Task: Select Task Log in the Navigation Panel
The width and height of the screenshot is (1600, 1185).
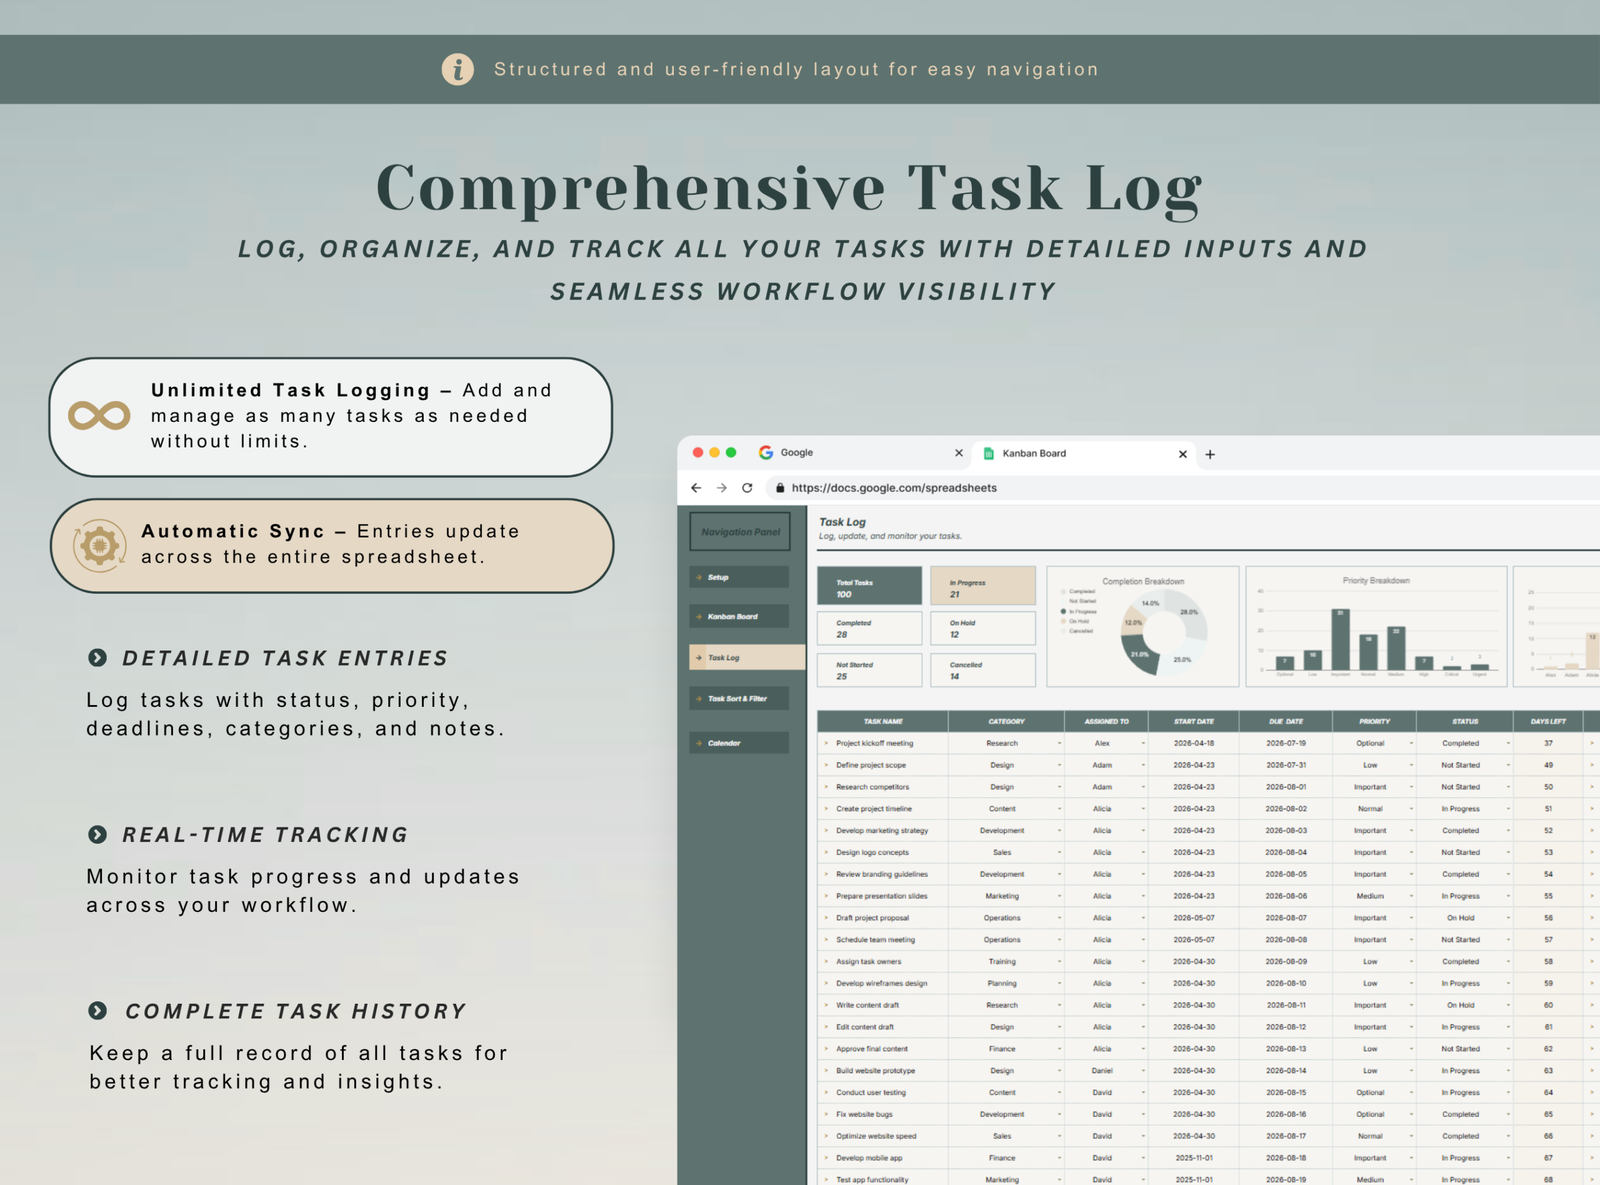Action: point(747,657)
